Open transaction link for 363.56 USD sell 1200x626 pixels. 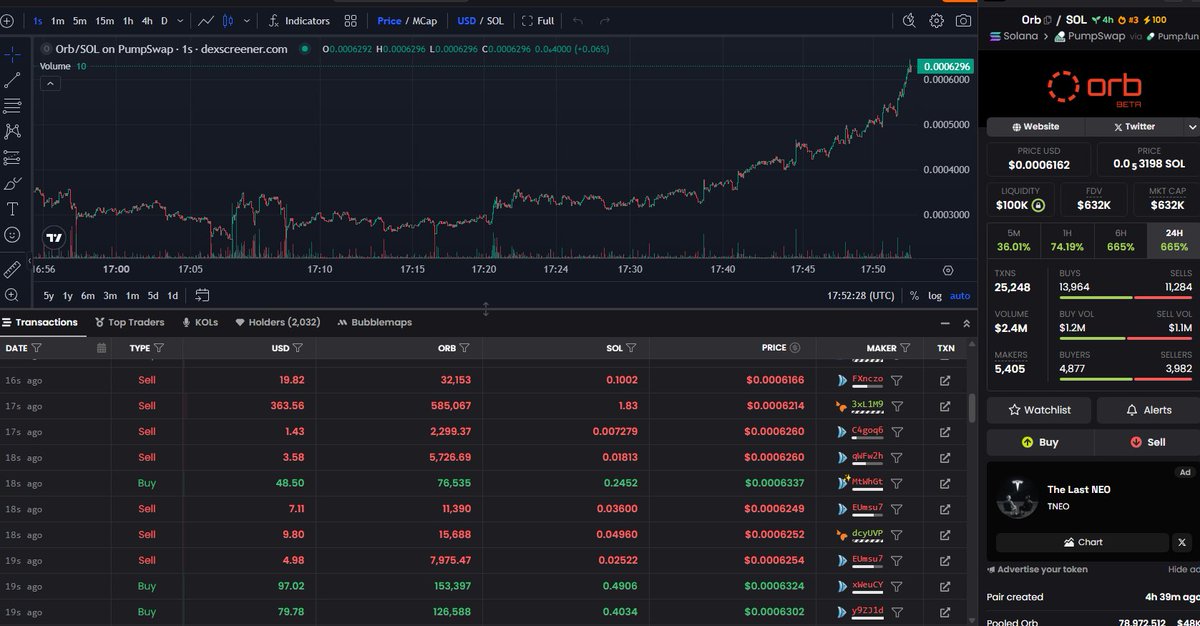(x=945, y=406)
